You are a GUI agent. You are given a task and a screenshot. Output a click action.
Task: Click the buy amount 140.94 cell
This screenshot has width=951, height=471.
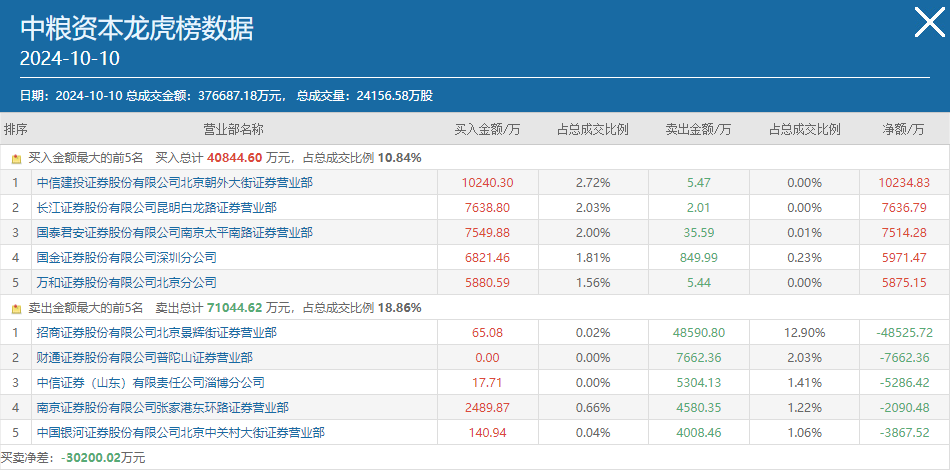(x=488, y=433)
